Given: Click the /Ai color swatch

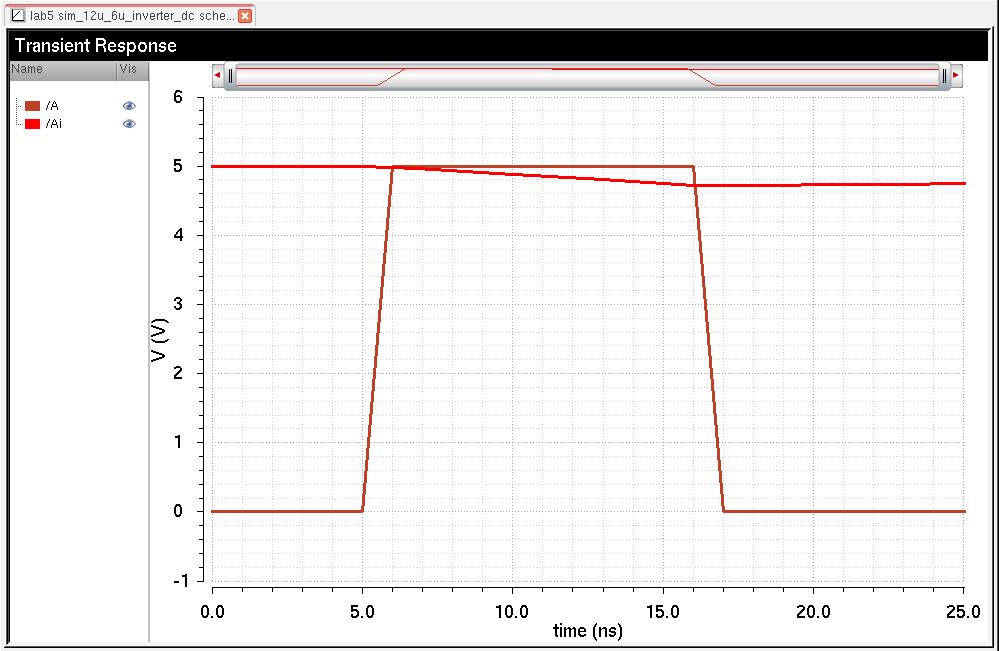Looking at the screenshot, I should click(x=32, y=124).
